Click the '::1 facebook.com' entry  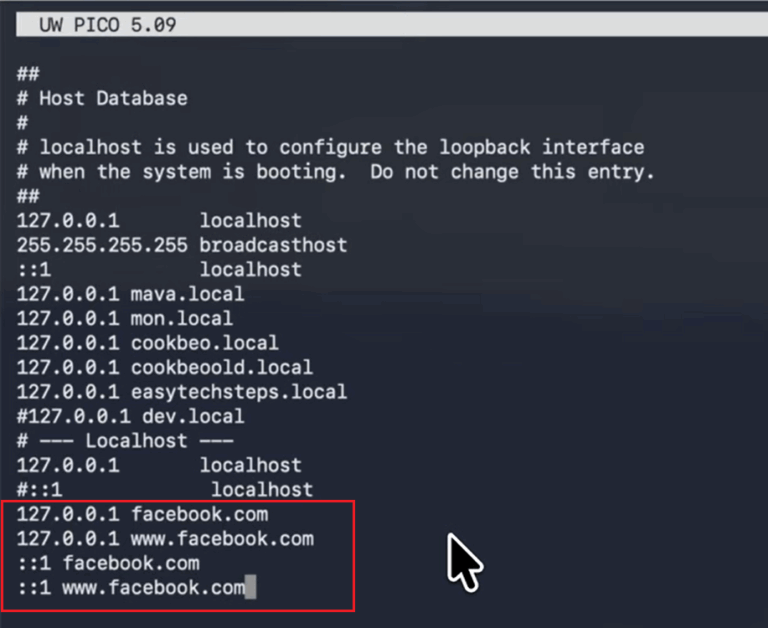[108, 564]
